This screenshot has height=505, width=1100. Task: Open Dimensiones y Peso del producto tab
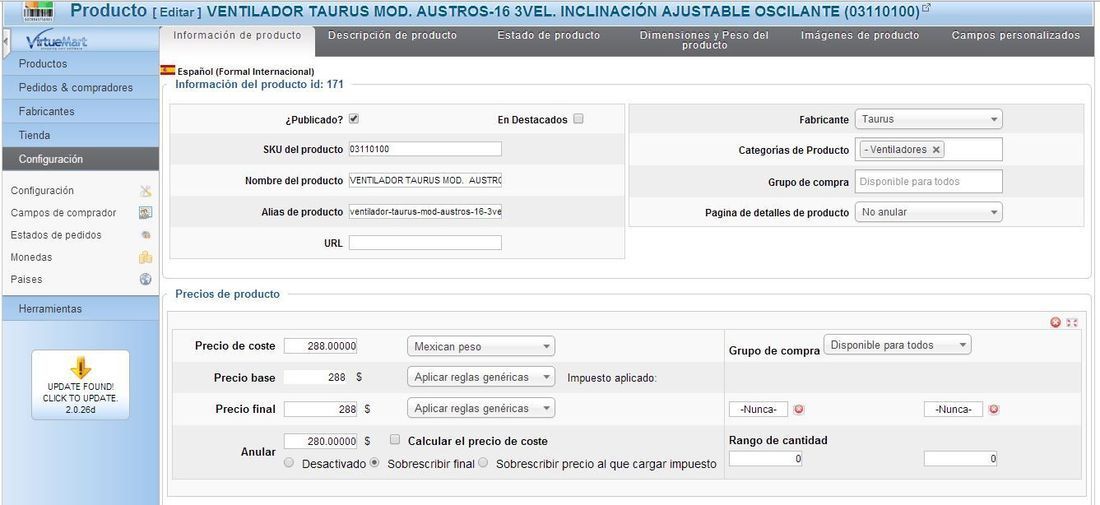704,40
